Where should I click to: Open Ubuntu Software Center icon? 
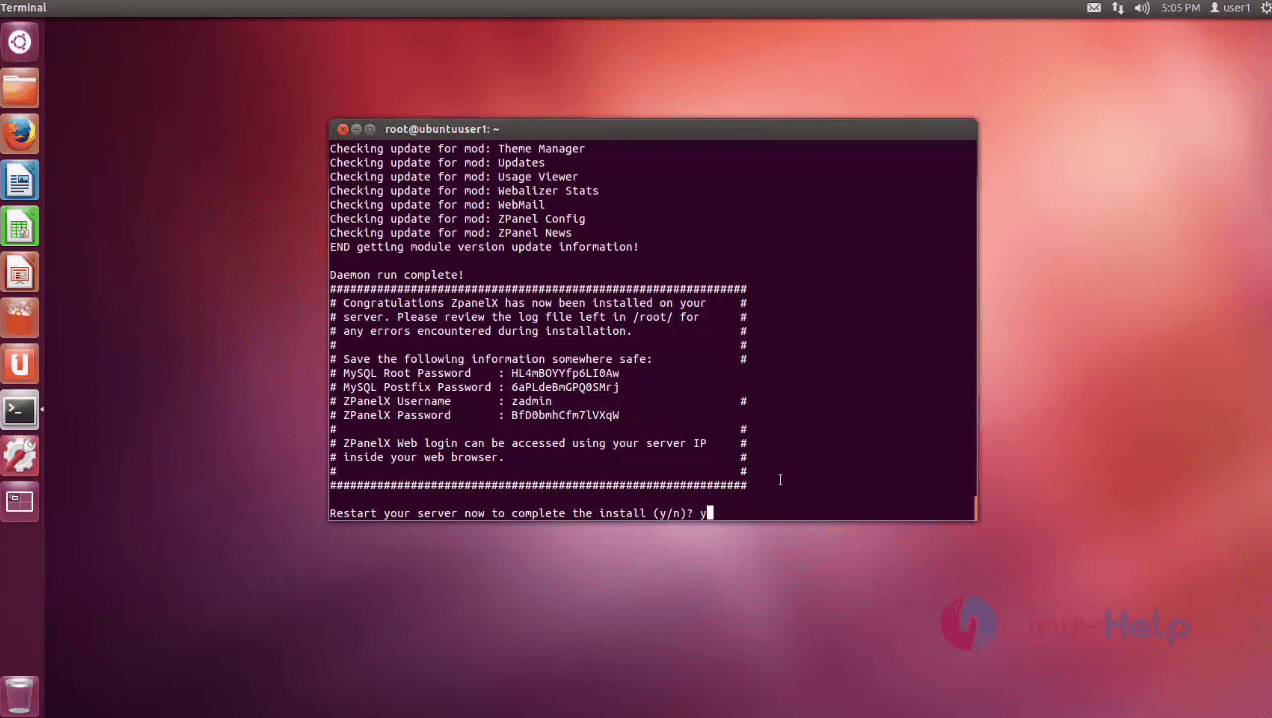(x=20, y=318)
